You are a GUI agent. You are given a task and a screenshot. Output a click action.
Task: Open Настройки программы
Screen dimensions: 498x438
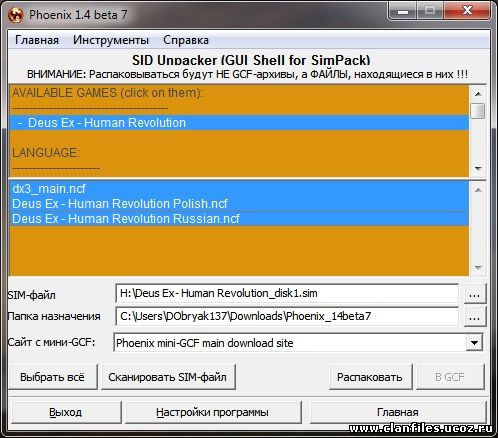213,412
